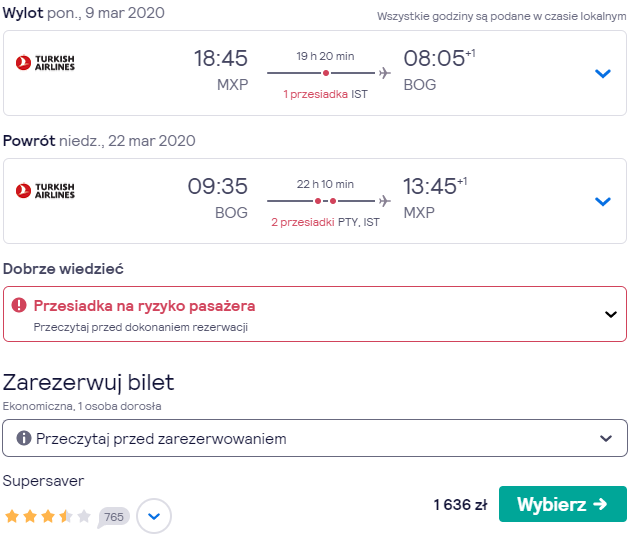Click the info icon beside Przeczytaj przed zarezerwowaniem

click(x=24, y=438)
